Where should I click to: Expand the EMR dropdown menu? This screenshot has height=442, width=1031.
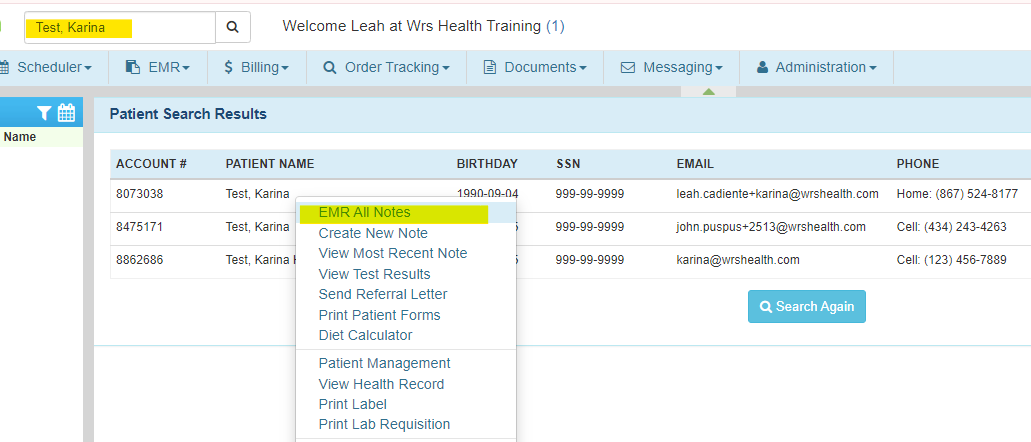pos(158,67)
